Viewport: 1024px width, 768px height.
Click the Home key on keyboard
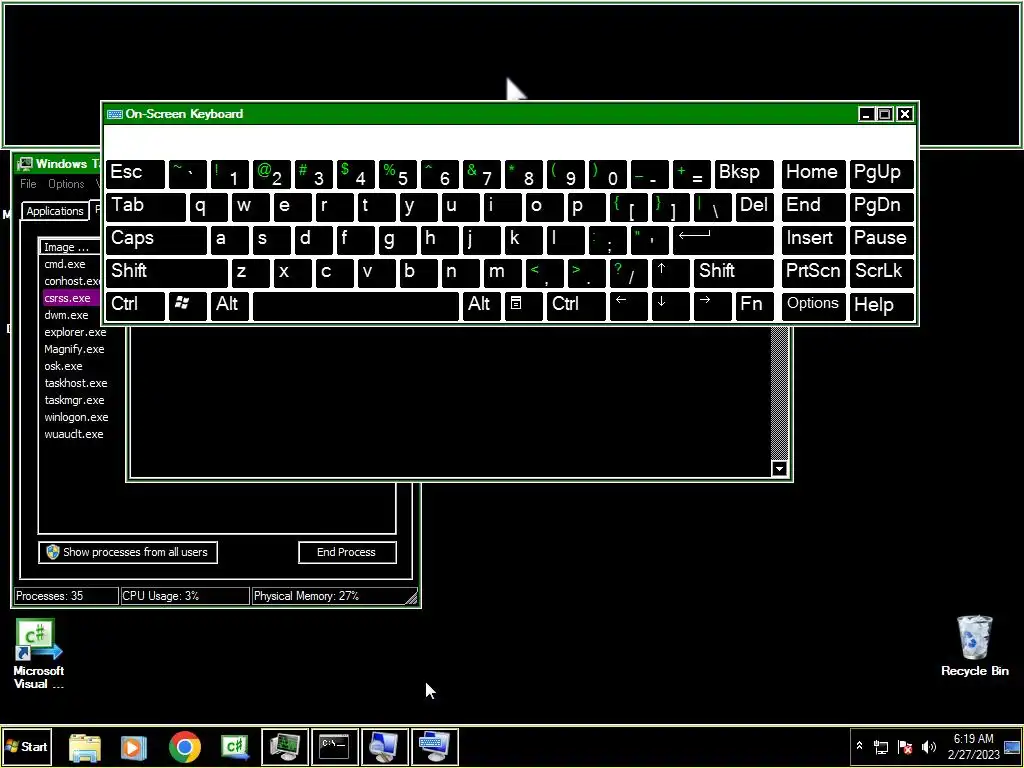coord(813,174)
